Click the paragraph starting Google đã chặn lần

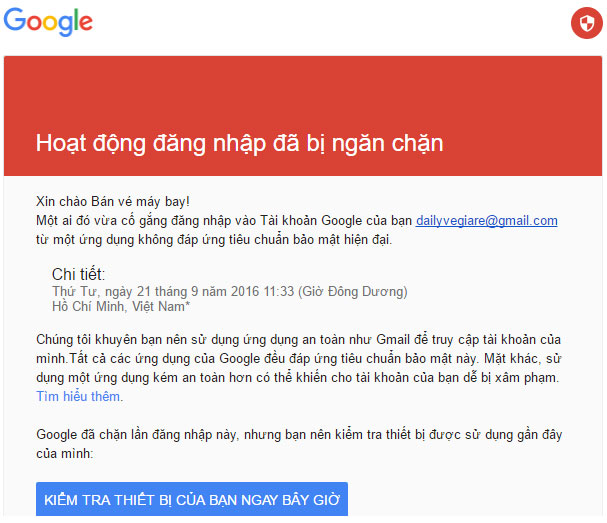pyautogui.click(x=299, y=444)
